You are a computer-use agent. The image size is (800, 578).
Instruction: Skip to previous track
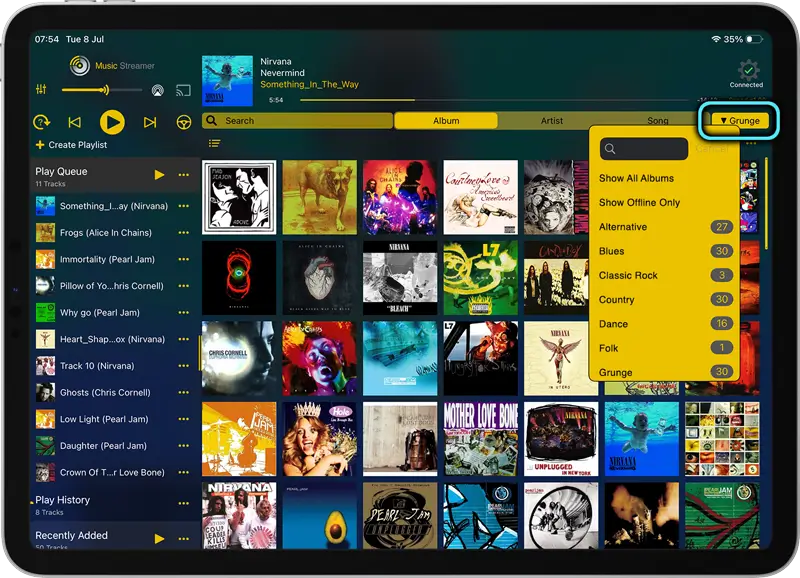tap(74, 122)
